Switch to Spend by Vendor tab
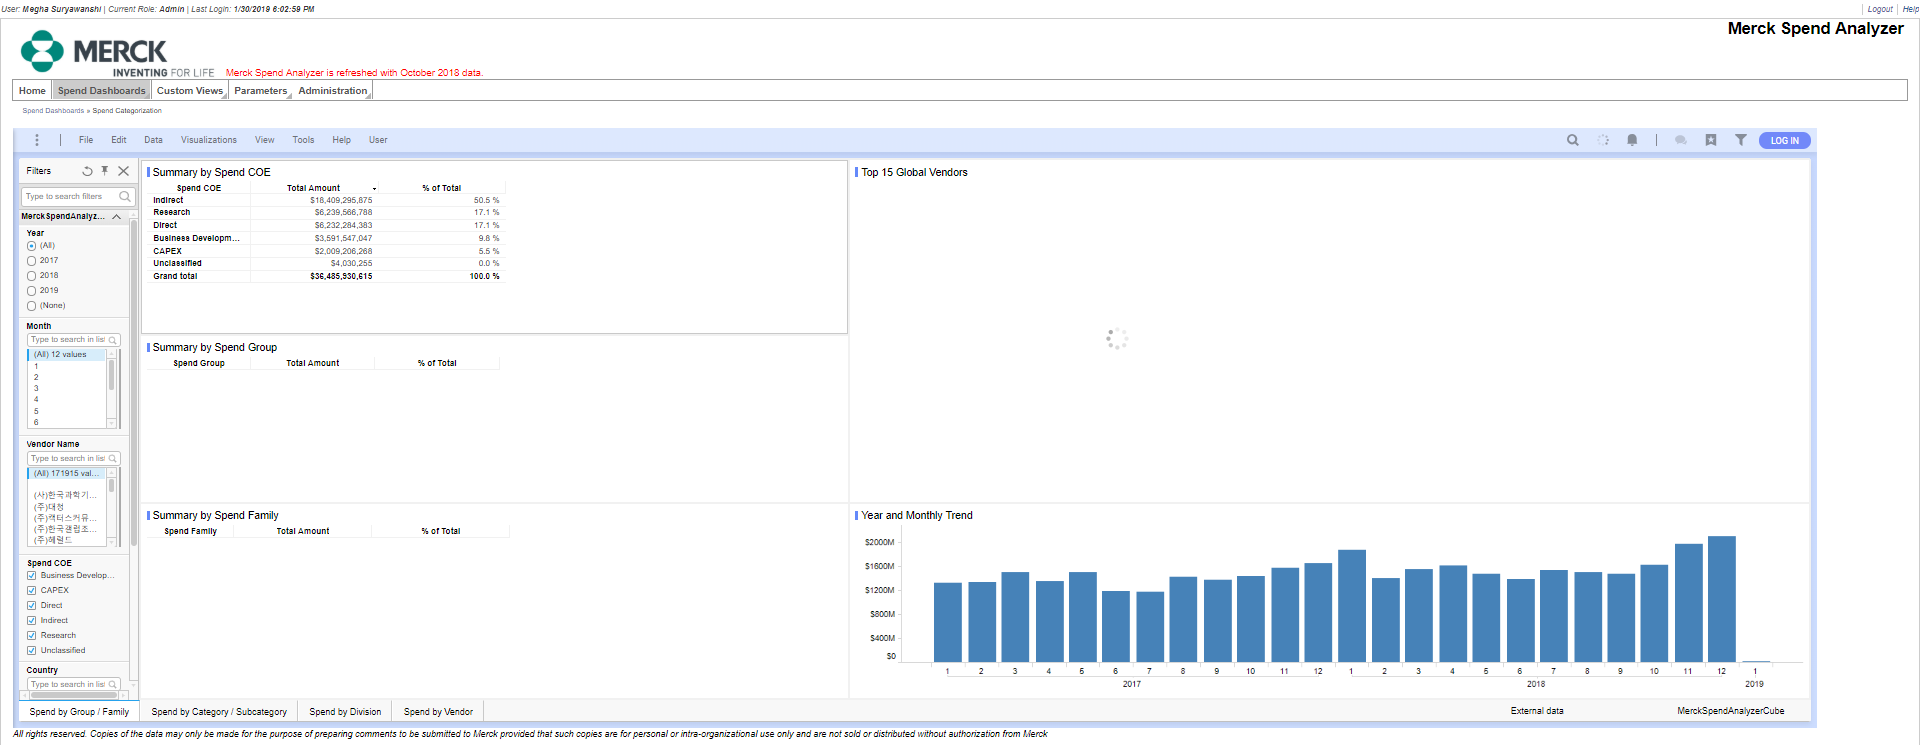The width and height of the screenshot is (1920, 745). pos(438,712)
